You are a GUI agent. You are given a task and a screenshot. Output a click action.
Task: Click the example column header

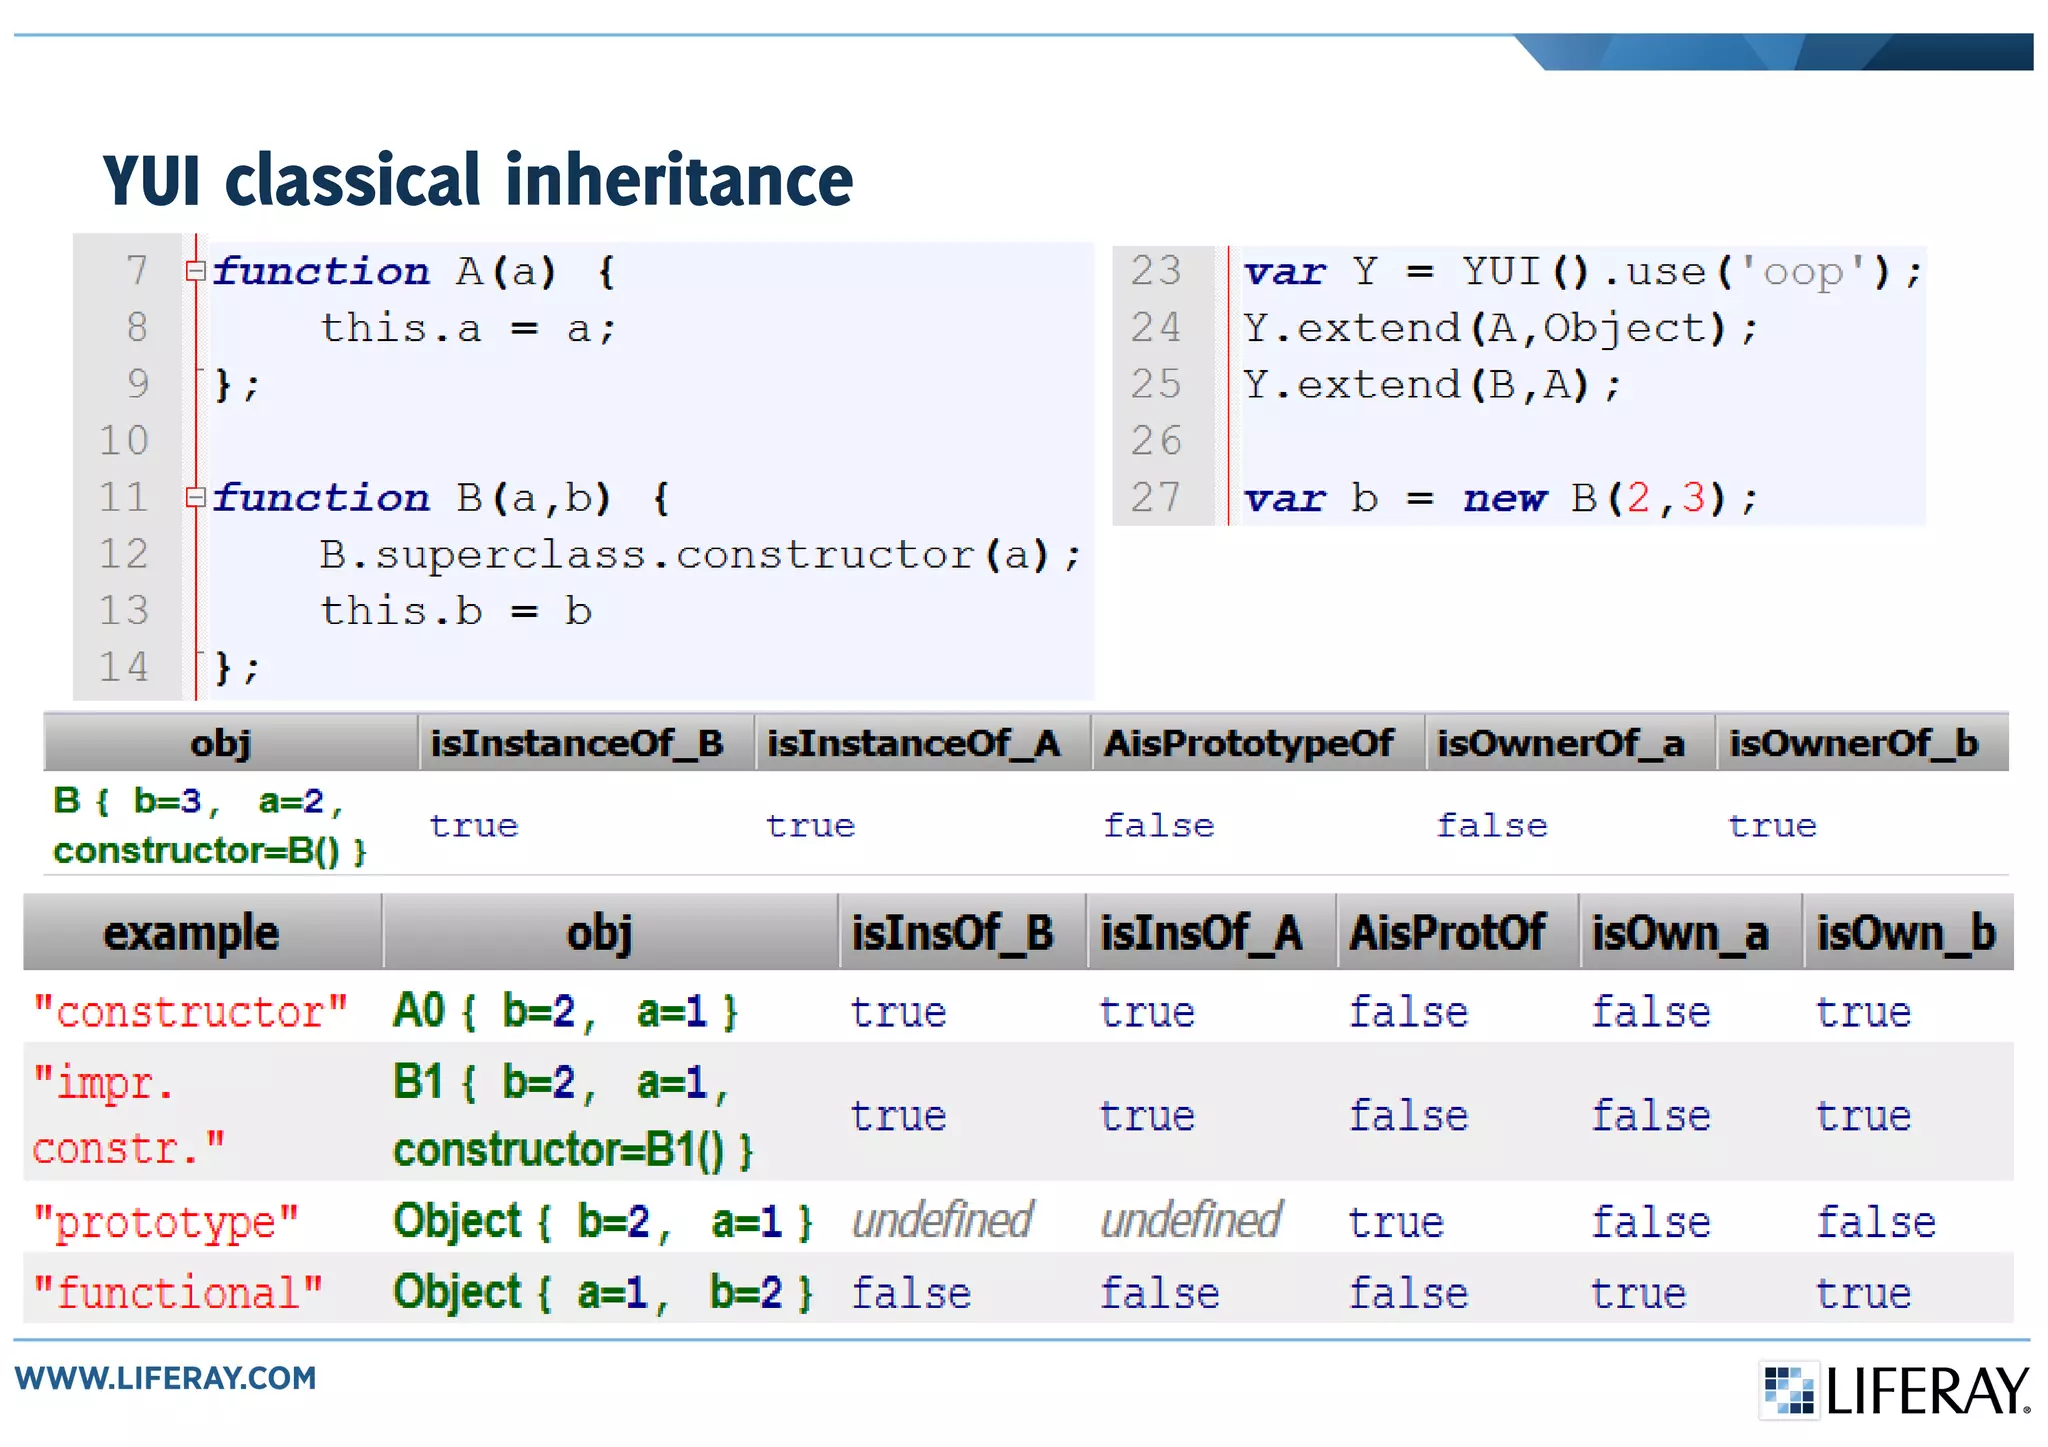[191, 933]
